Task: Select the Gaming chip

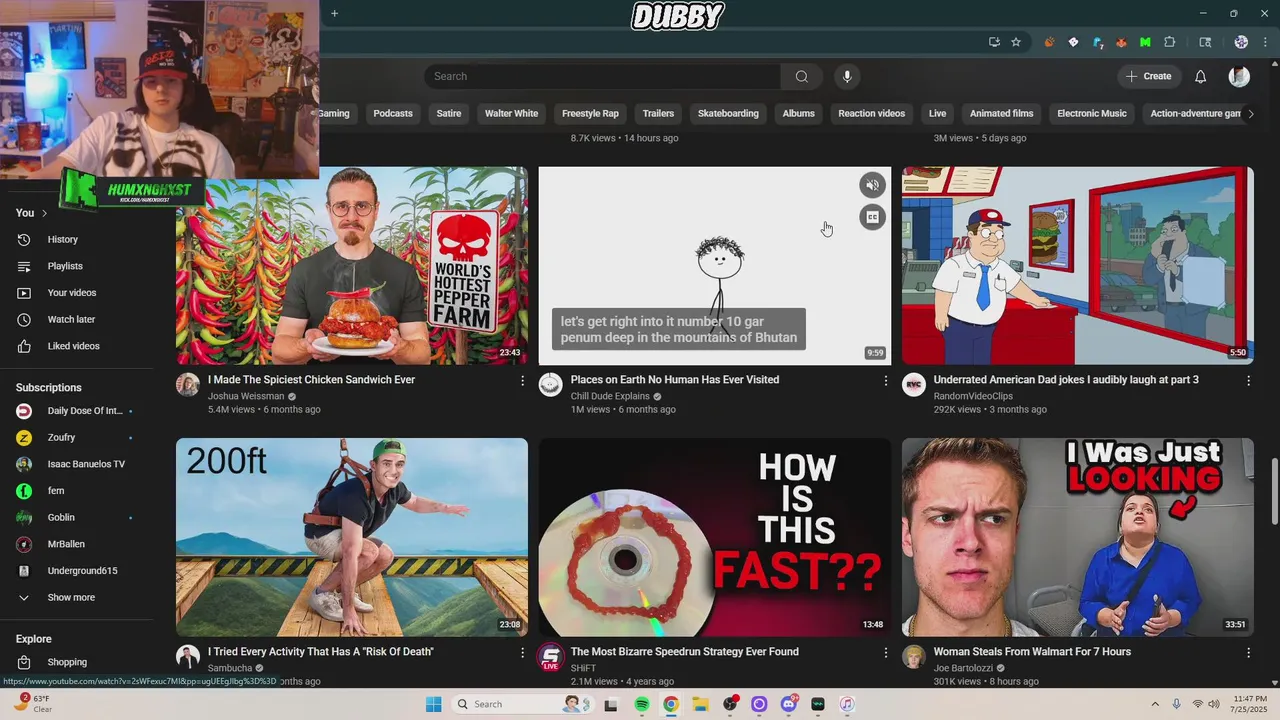Action: click(333, 113)
